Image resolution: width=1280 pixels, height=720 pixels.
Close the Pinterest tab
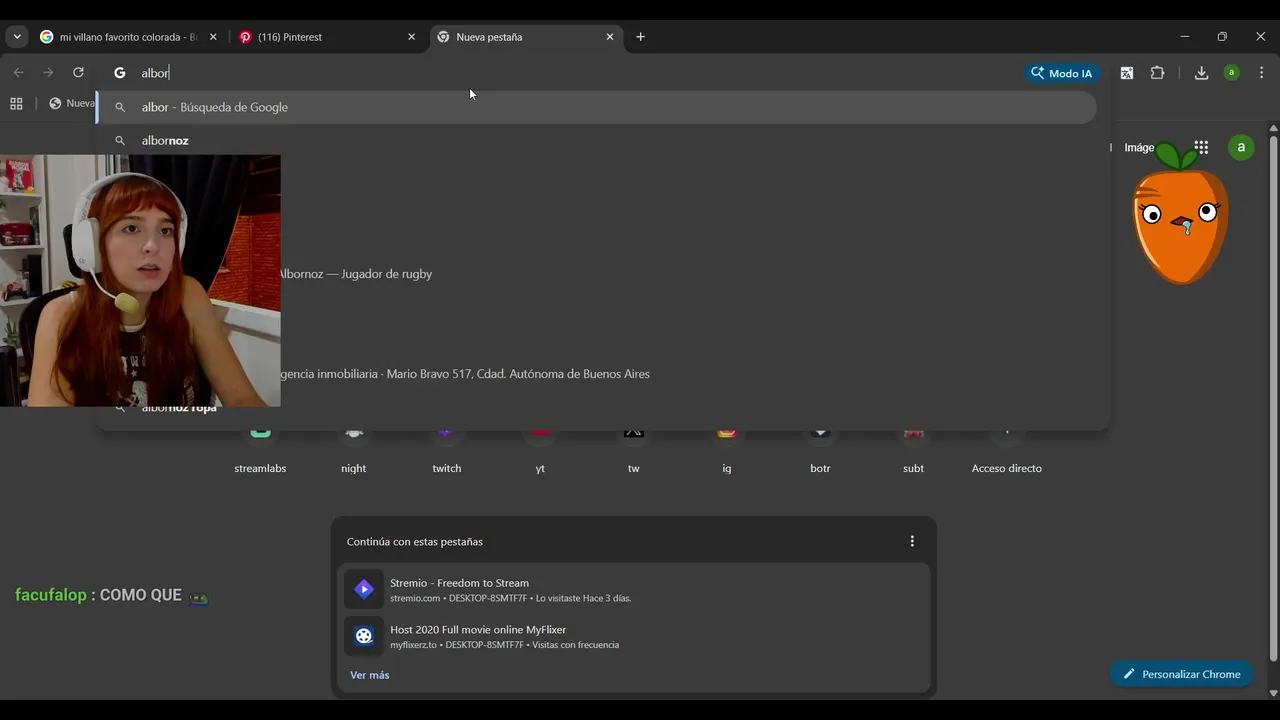(x=411, y=37)
